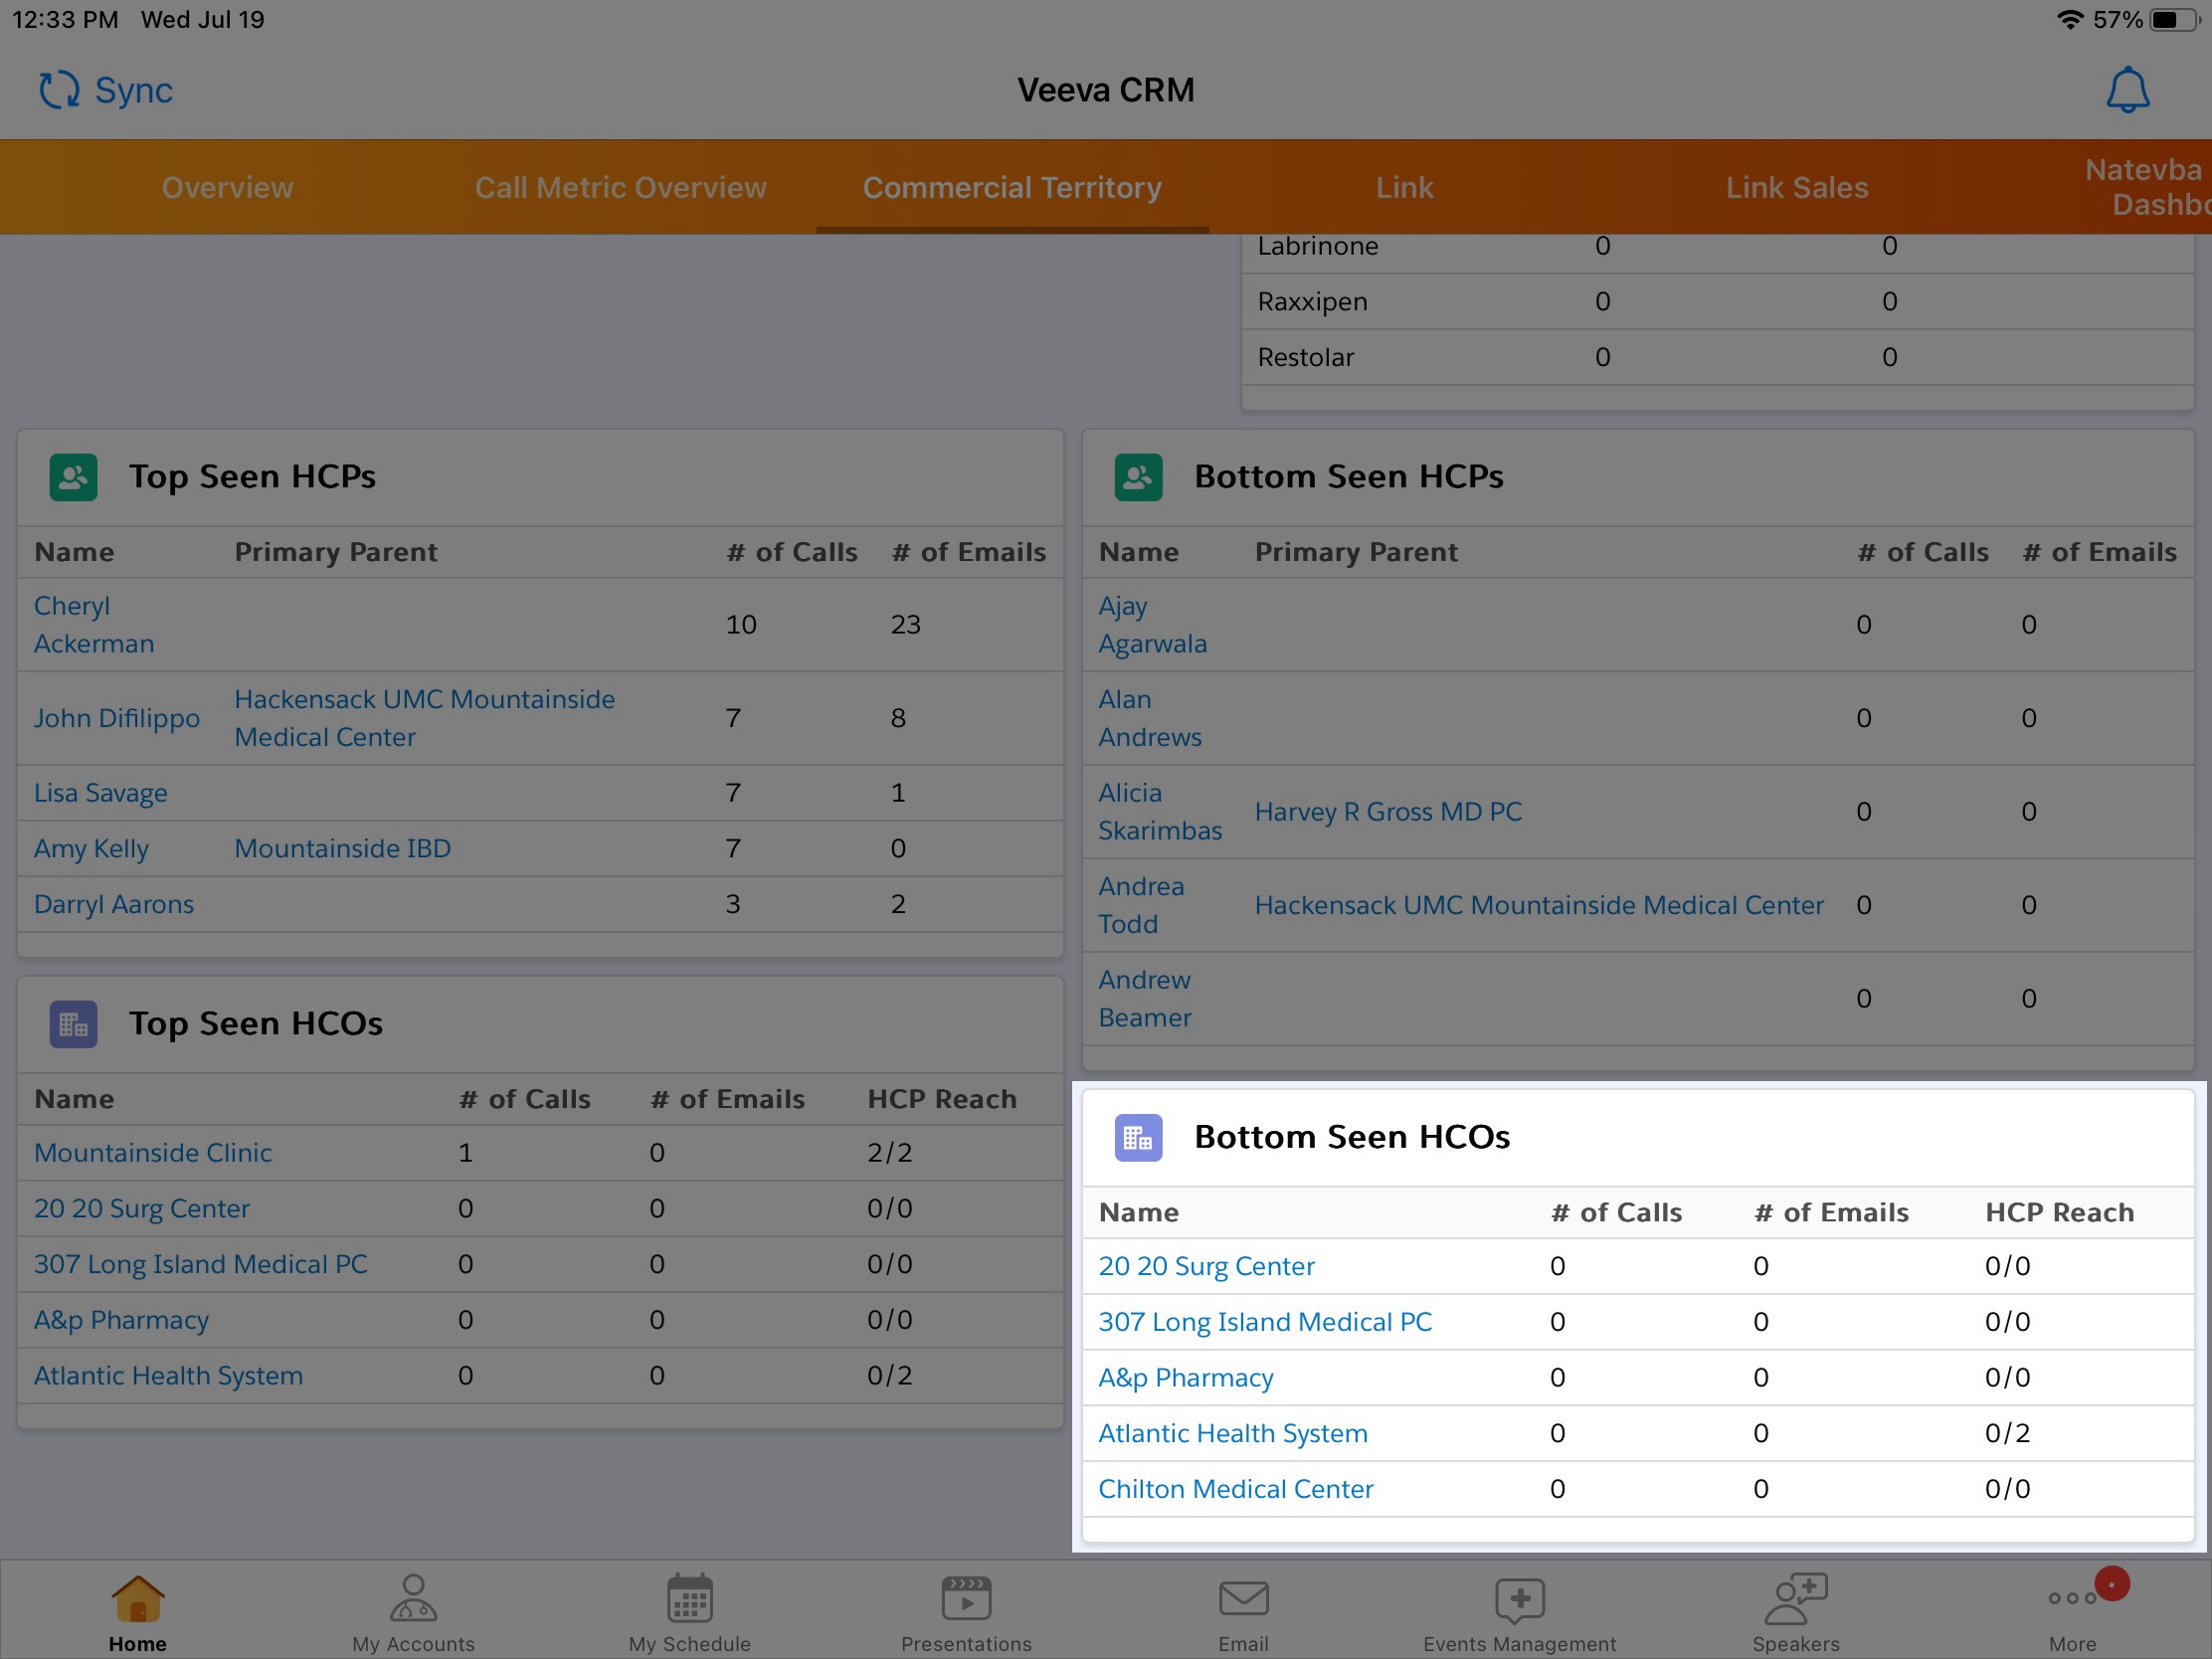2212x1659 pixels.
Task: Open 20 20 Surg Center in Bottom Seen HCOs
Action: pyautogui.click(x=1206, y=1266)
